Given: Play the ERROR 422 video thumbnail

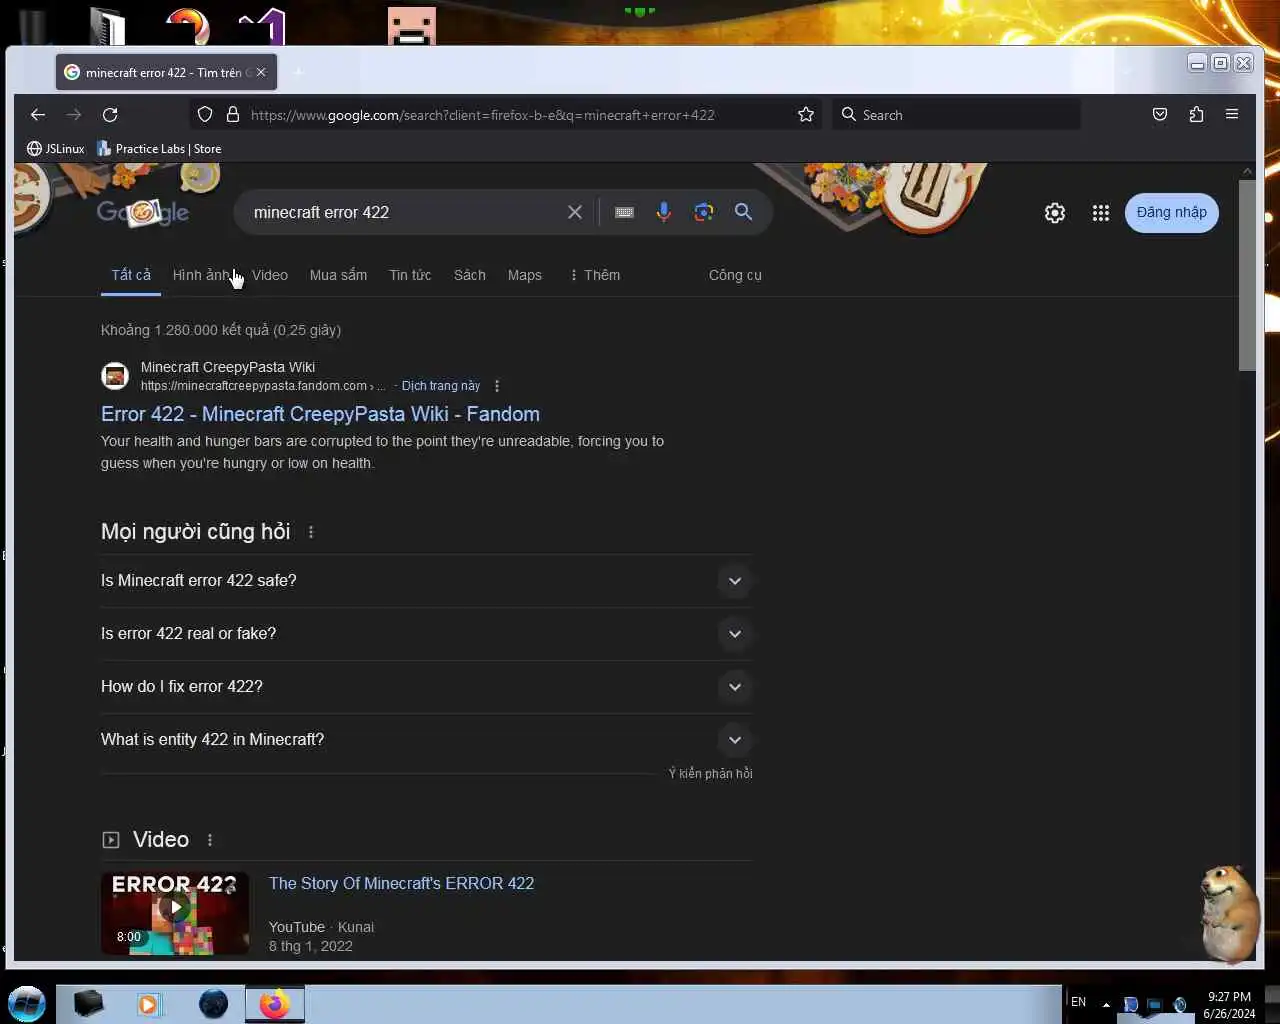Looking at the screenshot, I should point(175,913).
